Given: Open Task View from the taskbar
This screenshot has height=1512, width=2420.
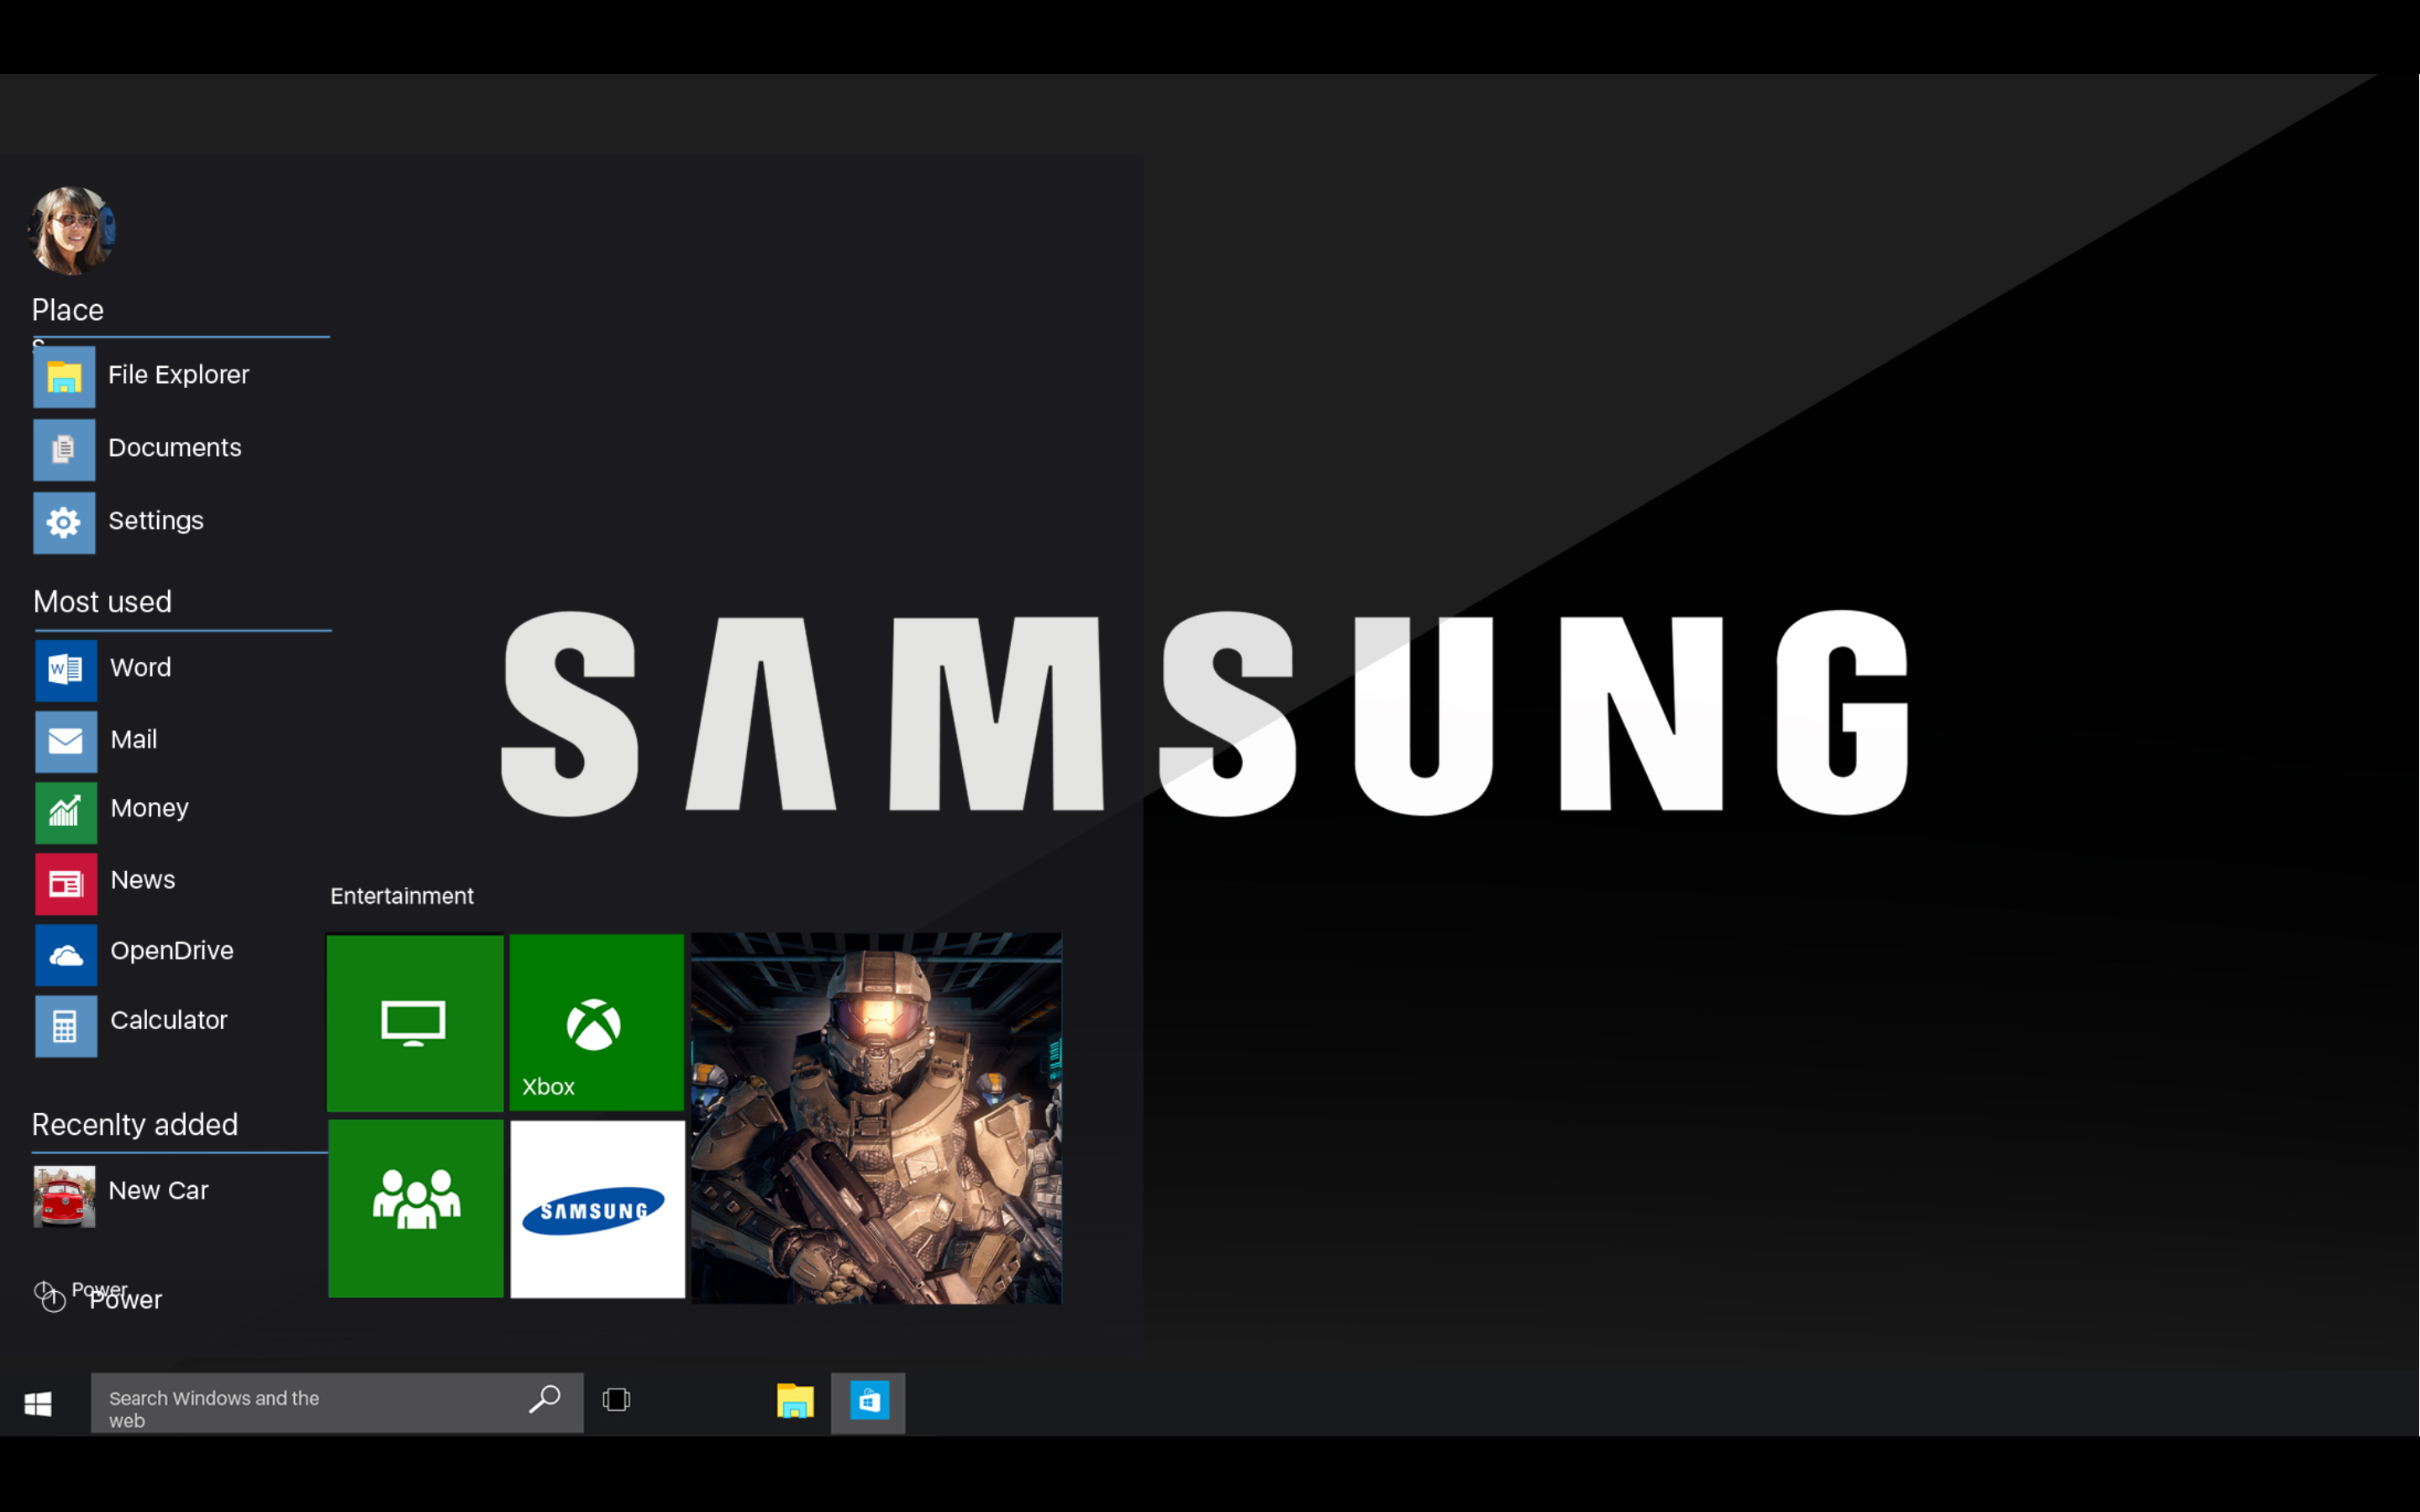Looking at the screenshot, I should 617,1400.
